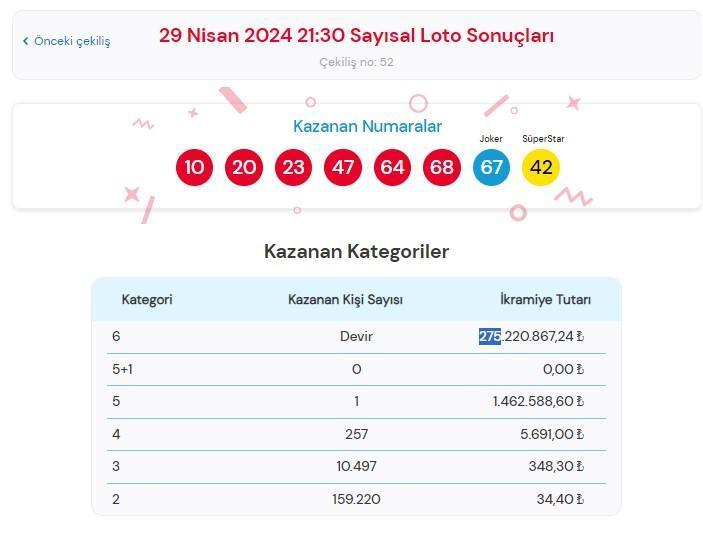Click the İkramiye Tutarı column header
The height and width of the screenshot is (556, 703).
545,300
